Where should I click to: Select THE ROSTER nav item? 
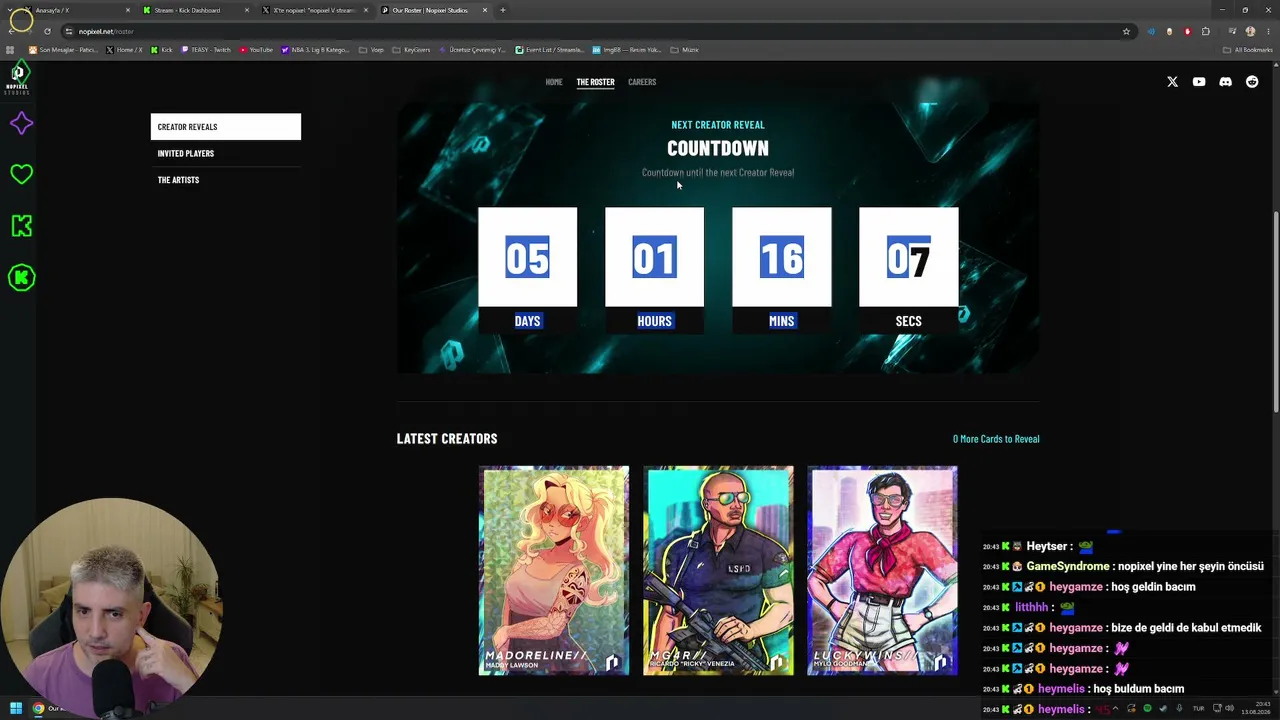click(x=595, y=82)
